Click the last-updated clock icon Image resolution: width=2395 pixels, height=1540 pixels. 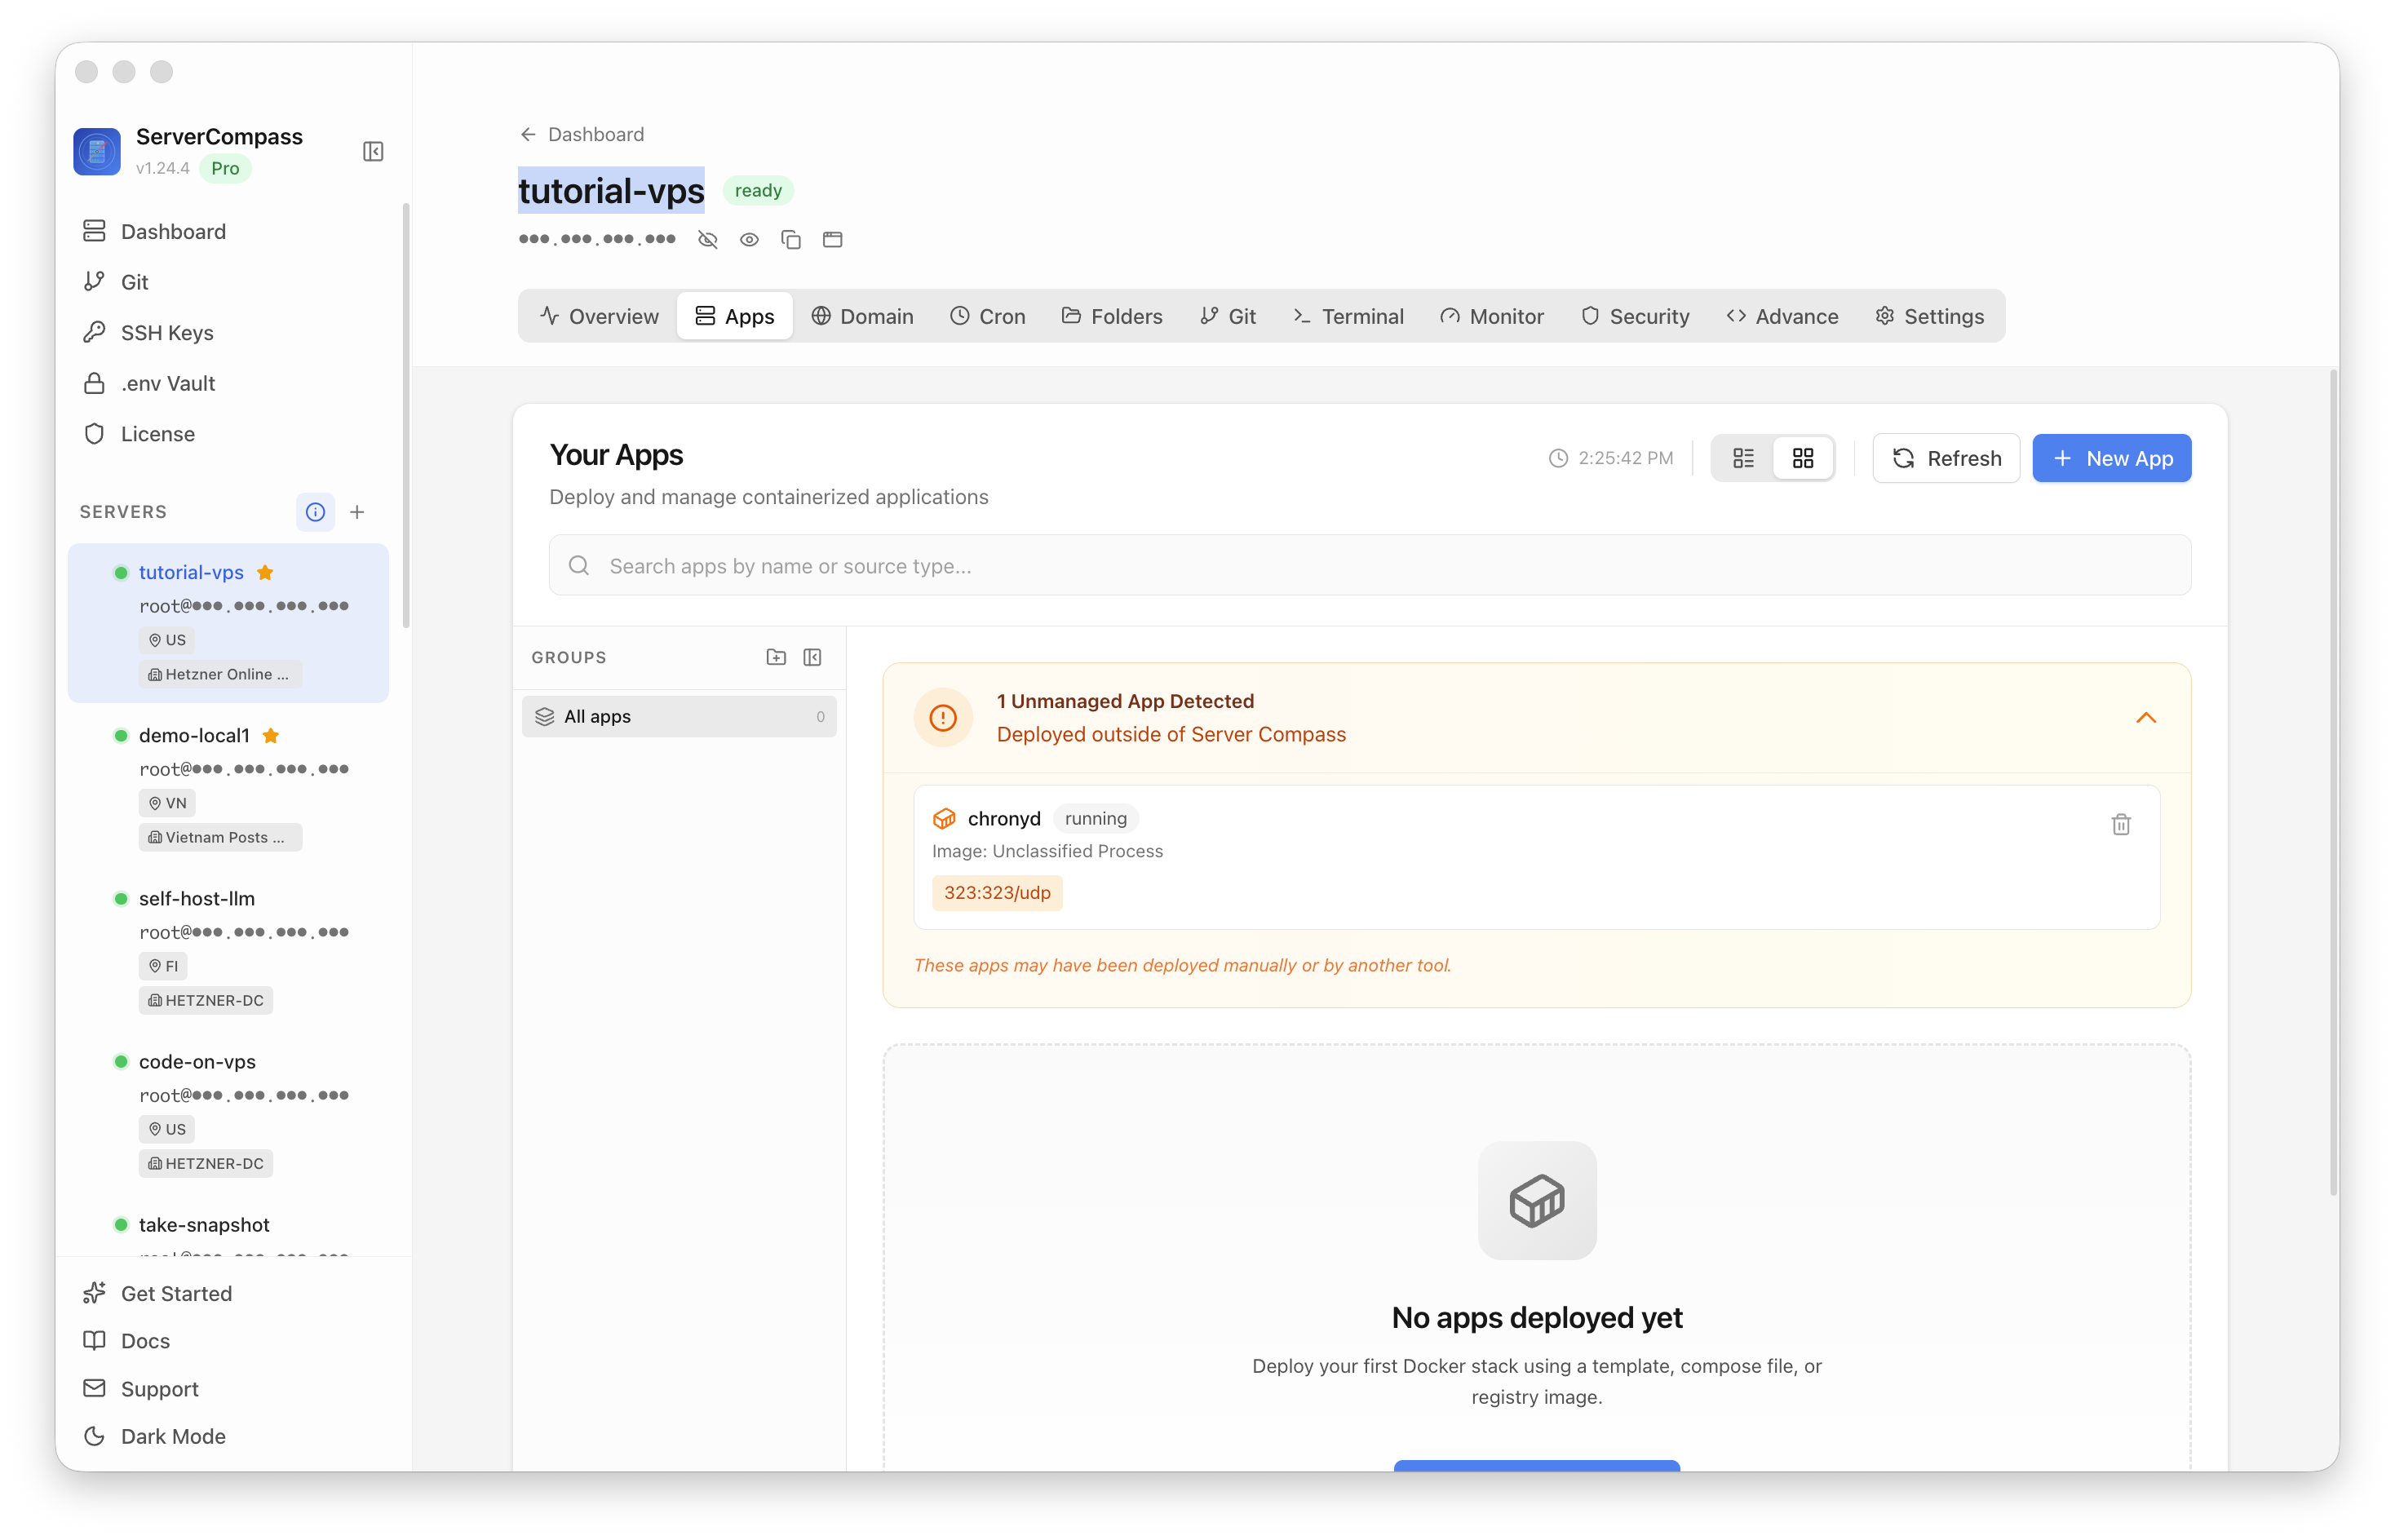pyautogui.click(x=1558, y=458)
